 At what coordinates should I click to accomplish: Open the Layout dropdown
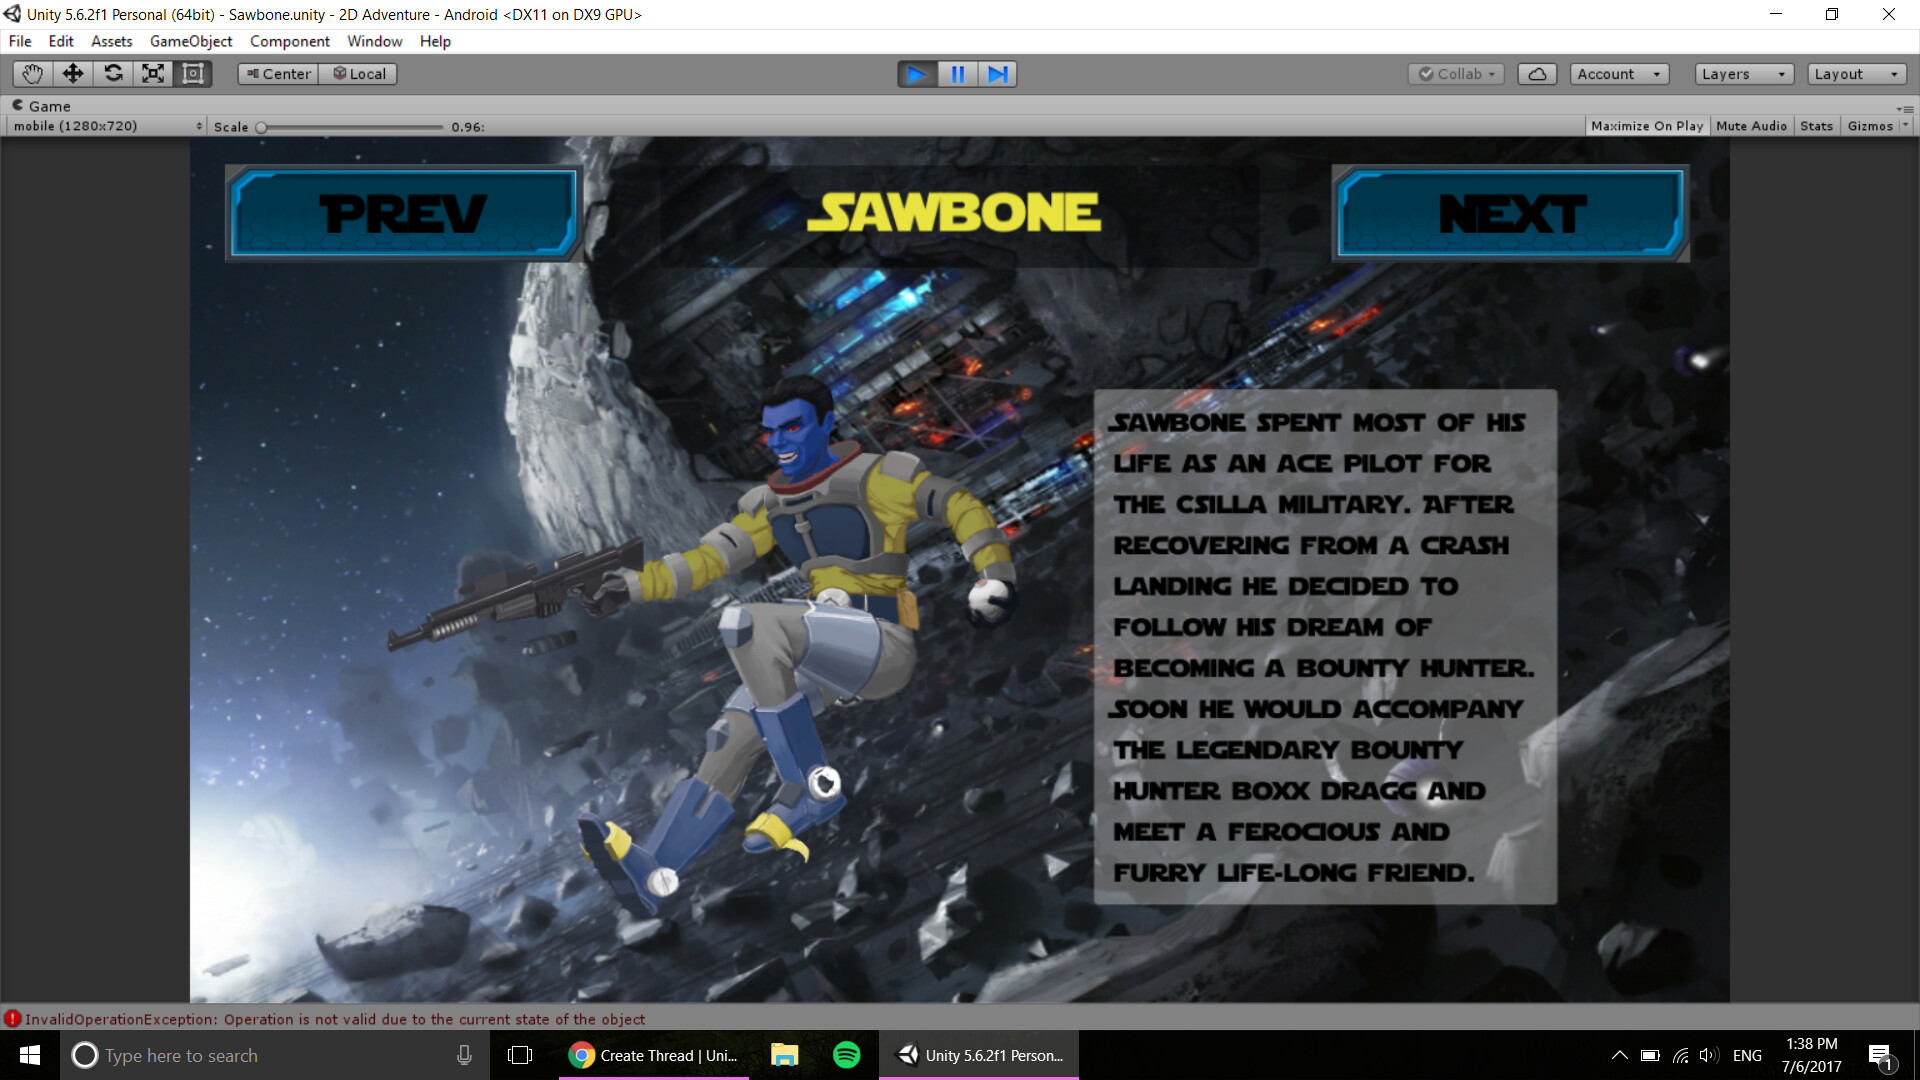pos(1855,74)
